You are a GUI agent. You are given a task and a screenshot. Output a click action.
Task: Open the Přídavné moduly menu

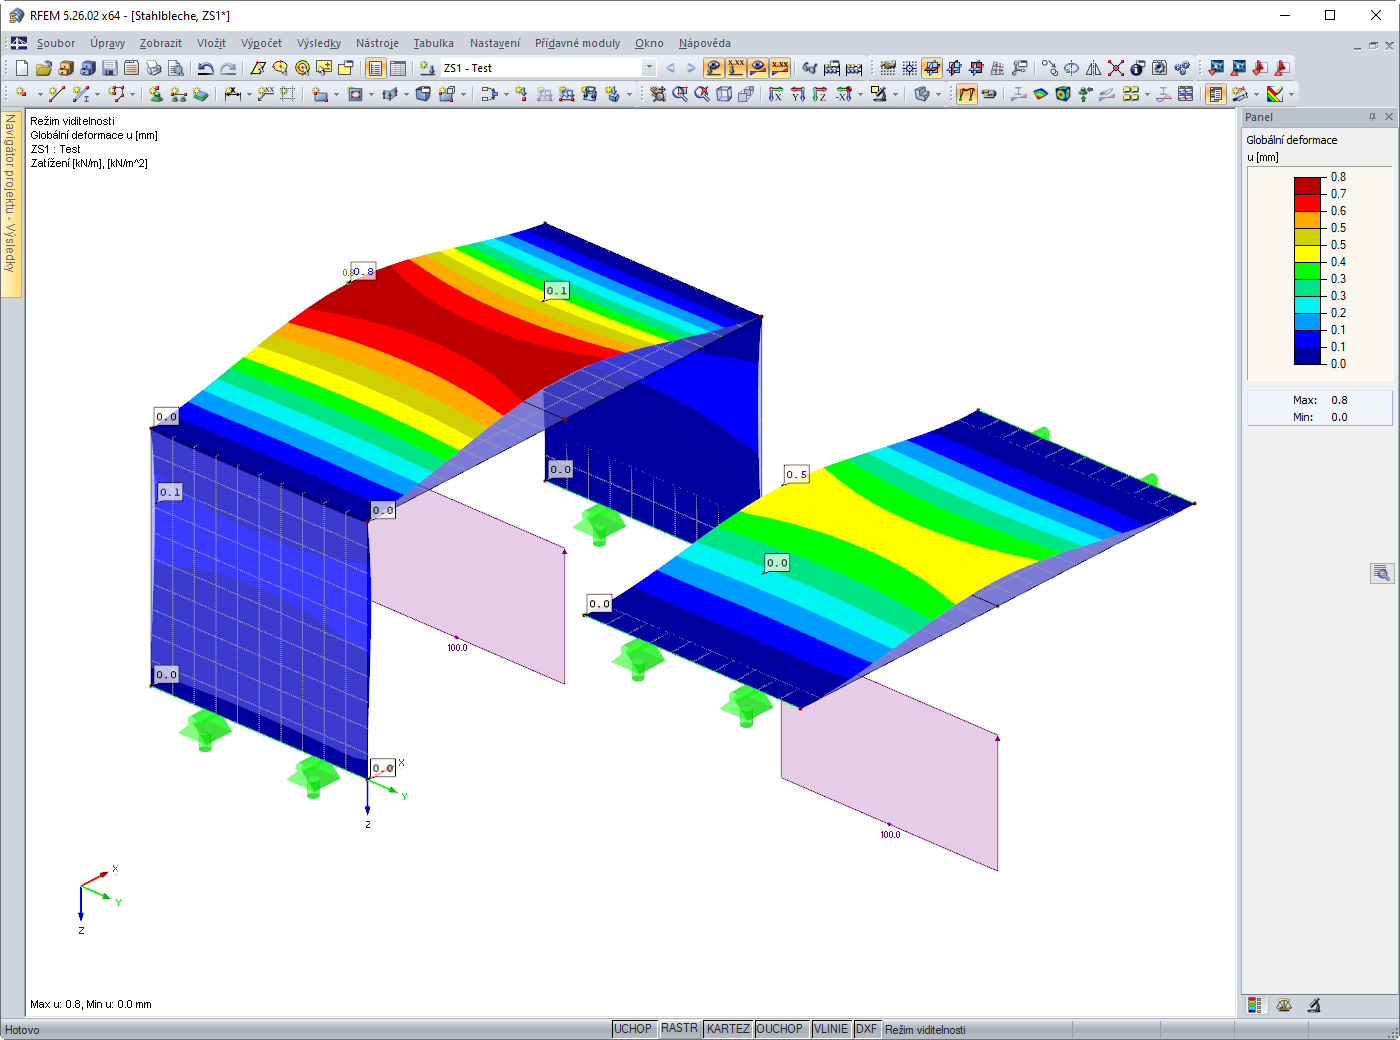tap(578, 43)
